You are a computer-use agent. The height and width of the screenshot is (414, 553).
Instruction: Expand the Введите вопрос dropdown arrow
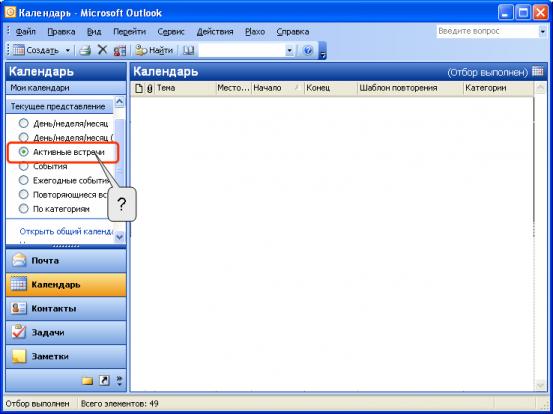tap(543, 32)
